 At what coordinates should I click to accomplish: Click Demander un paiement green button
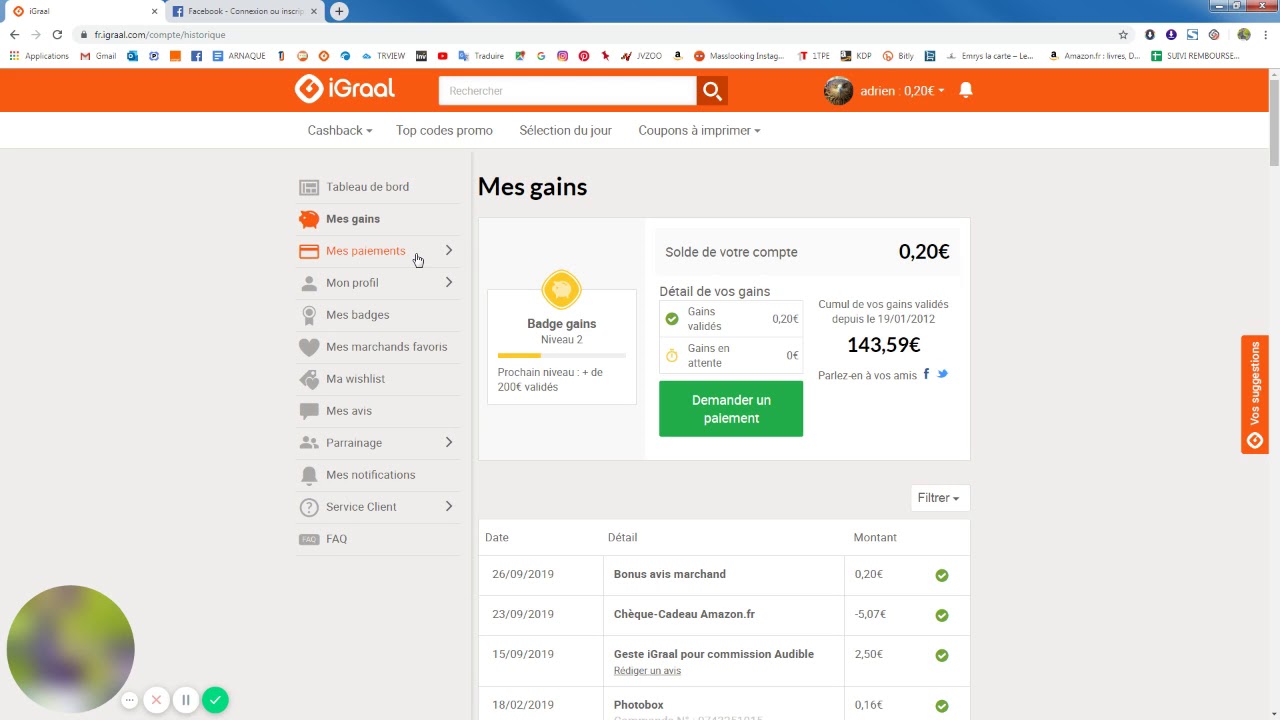tap(731, 409)
